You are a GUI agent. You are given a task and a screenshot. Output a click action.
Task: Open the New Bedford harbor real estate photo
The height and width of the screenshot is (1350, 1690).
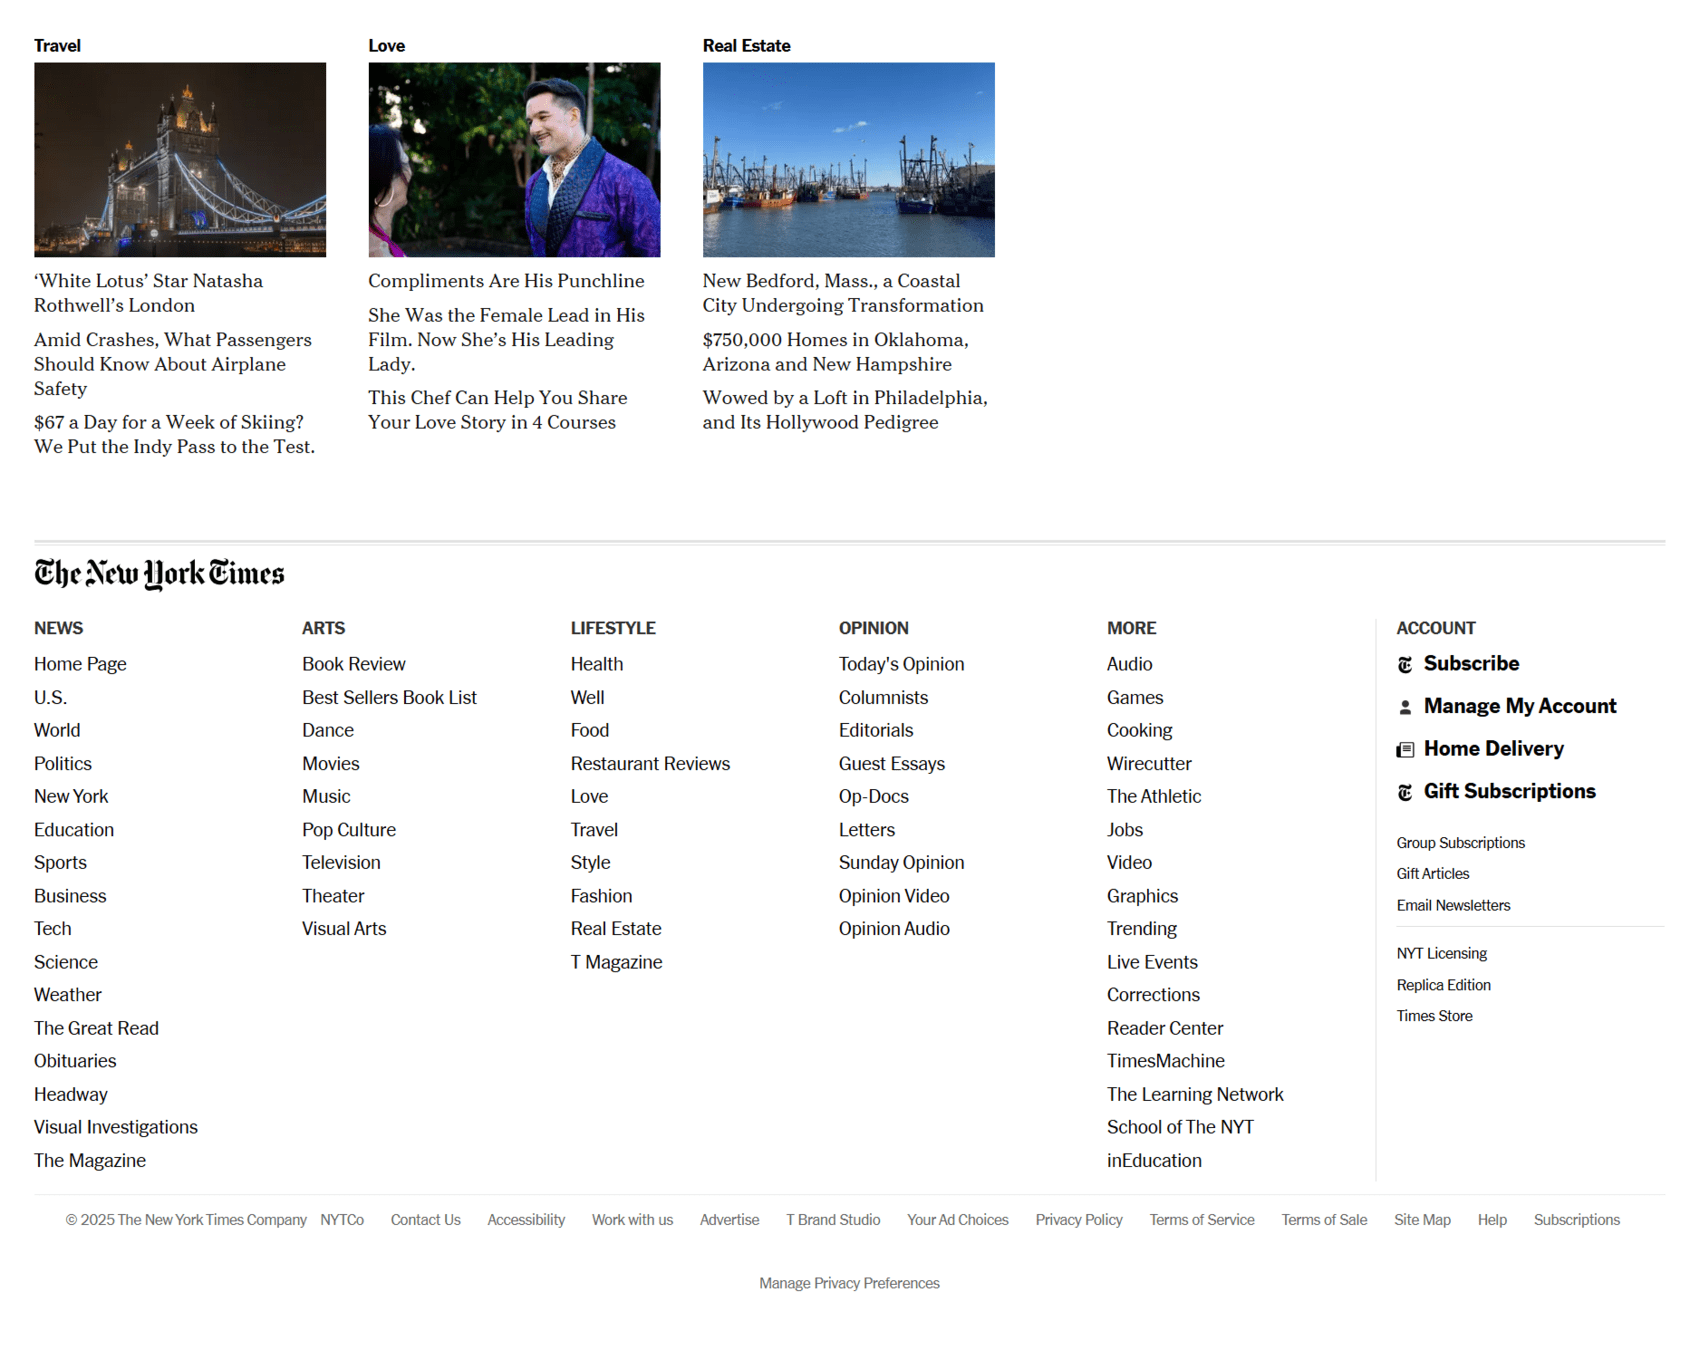click(848, 160)
